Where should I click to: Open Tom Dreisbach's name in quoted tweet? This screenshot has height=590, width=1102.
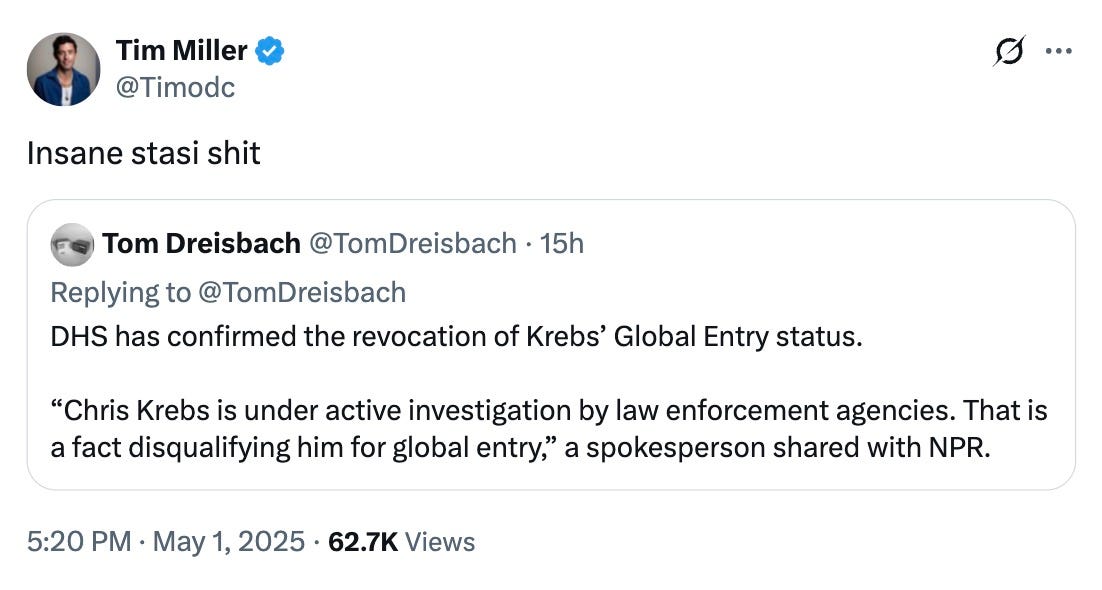pos(201,243)
